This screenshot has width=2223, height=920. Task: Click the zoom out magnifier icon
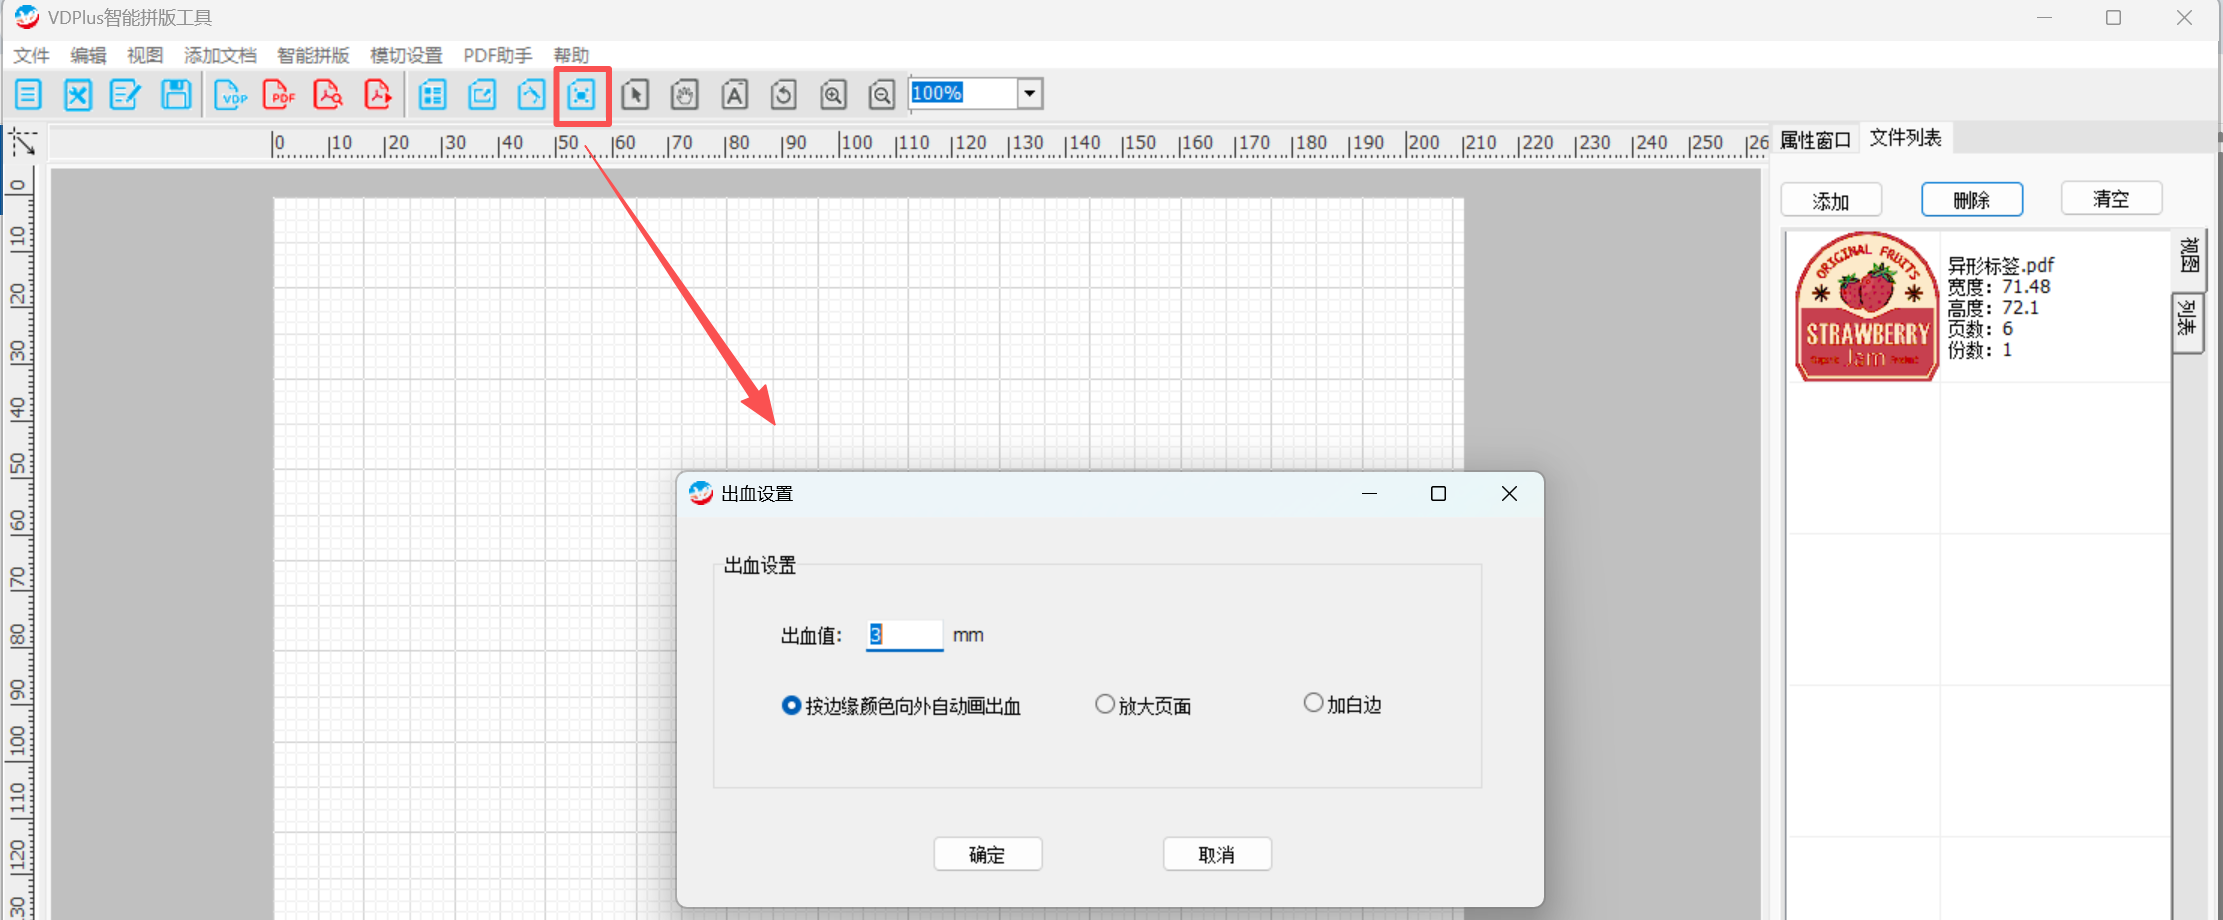881,95
